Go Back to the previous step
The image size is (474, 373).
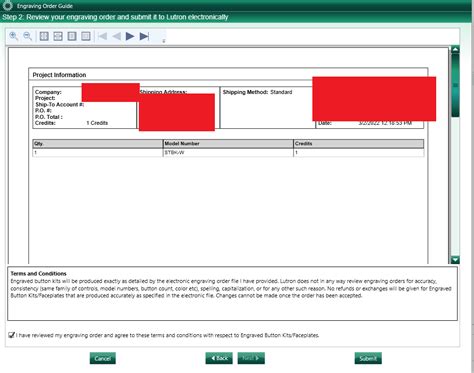219,358
